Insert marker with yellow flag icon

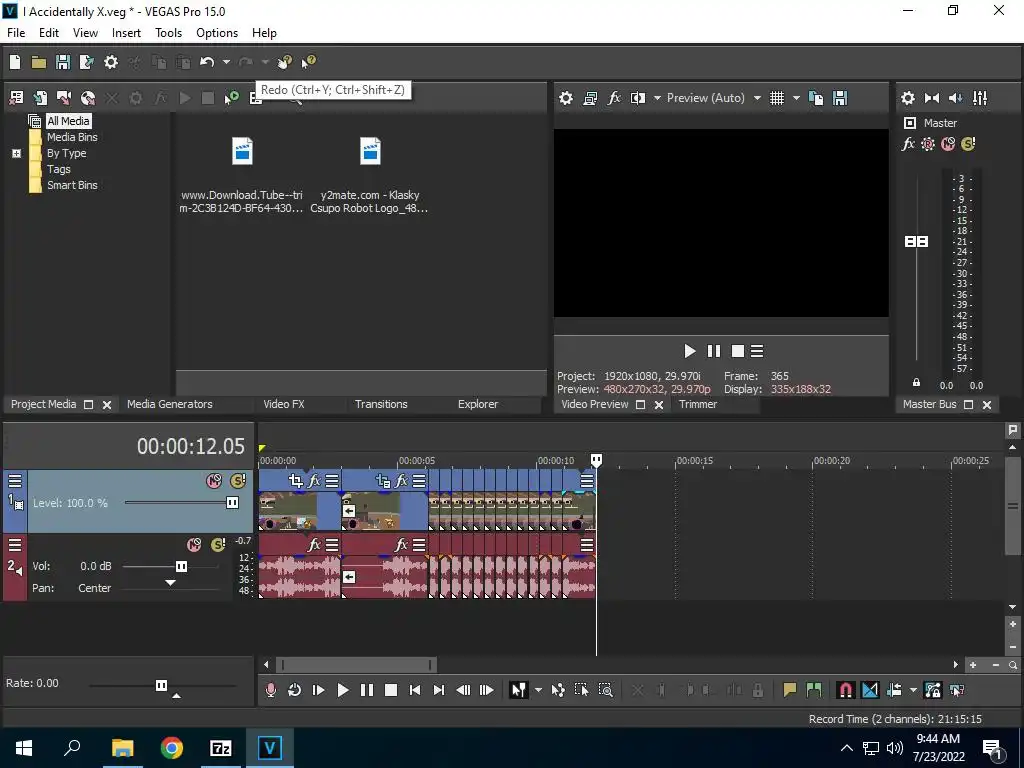coord(790,690)
